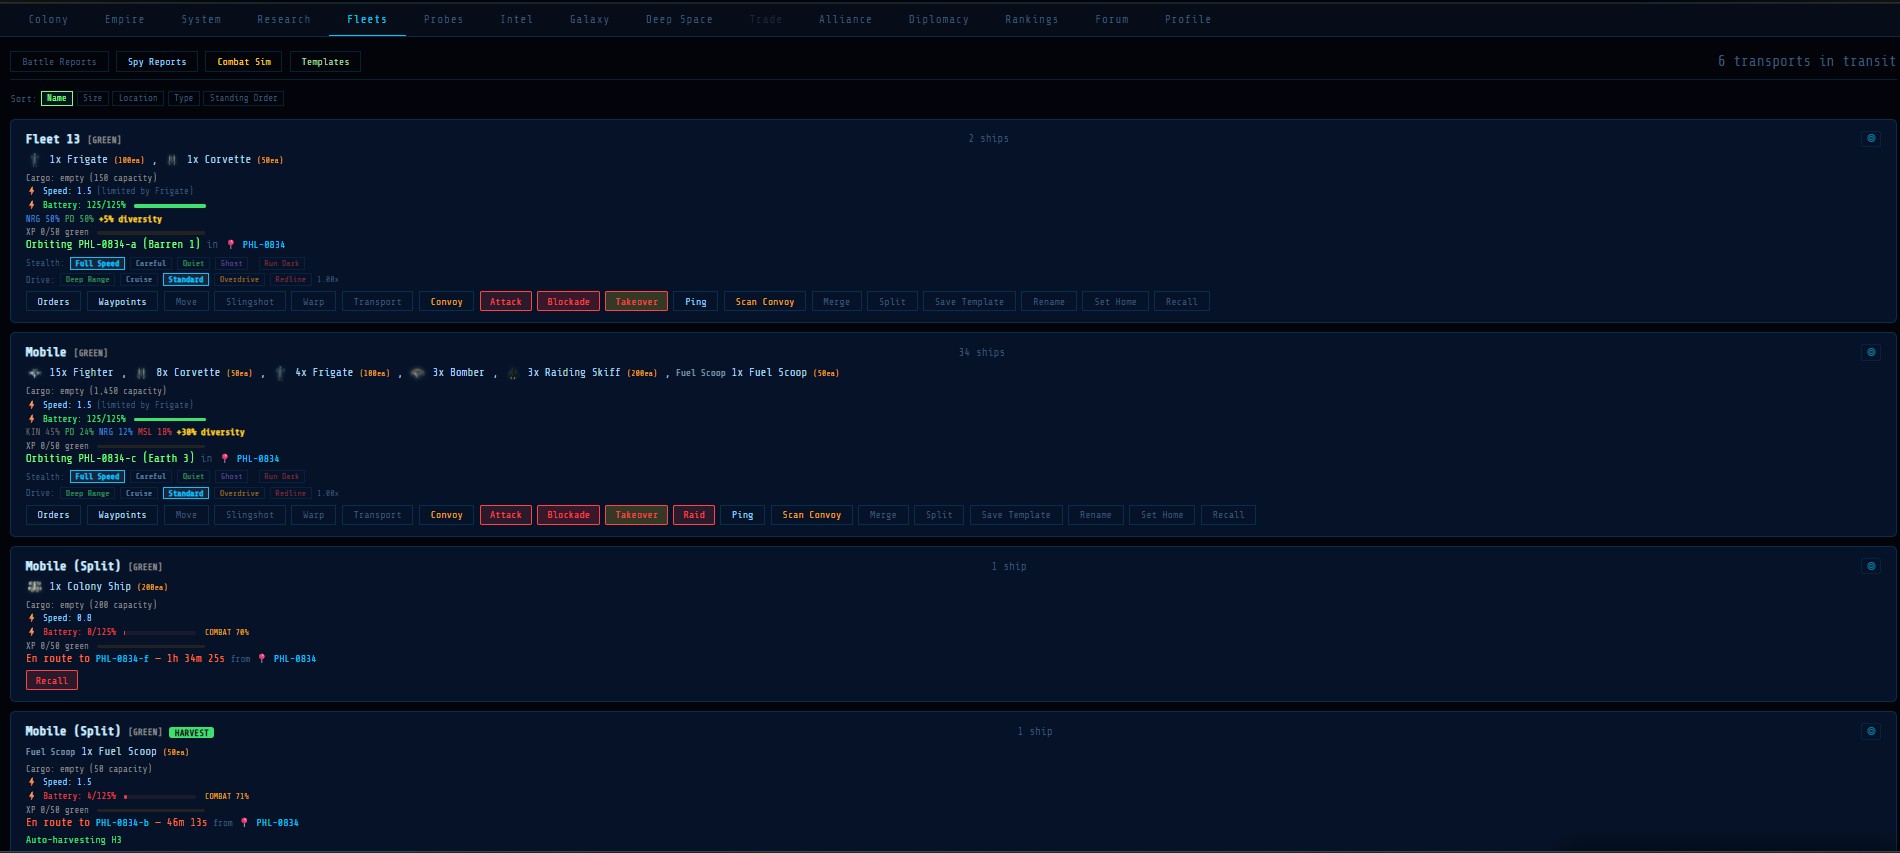1900x853 pixels.
Task: Click Colony Ship fleet battery bar
Action: (161, 632)
